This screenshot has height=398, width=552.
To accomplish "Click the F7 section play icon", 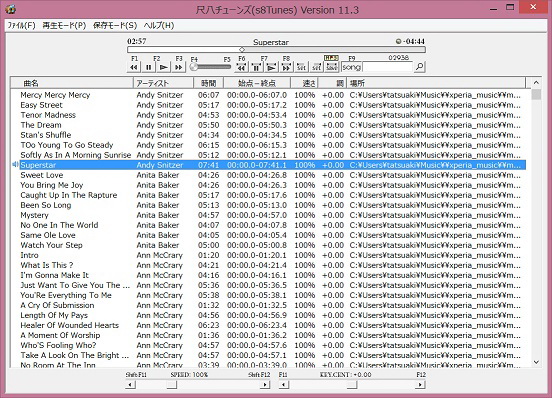I will click(271, 67).
